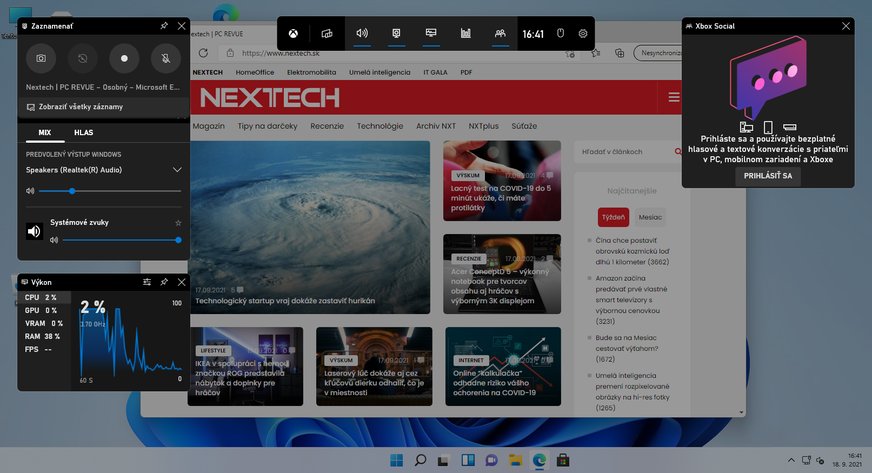This screenshot has height=473, width=872.
Task: Start recording with the record button
Action: 124,59
